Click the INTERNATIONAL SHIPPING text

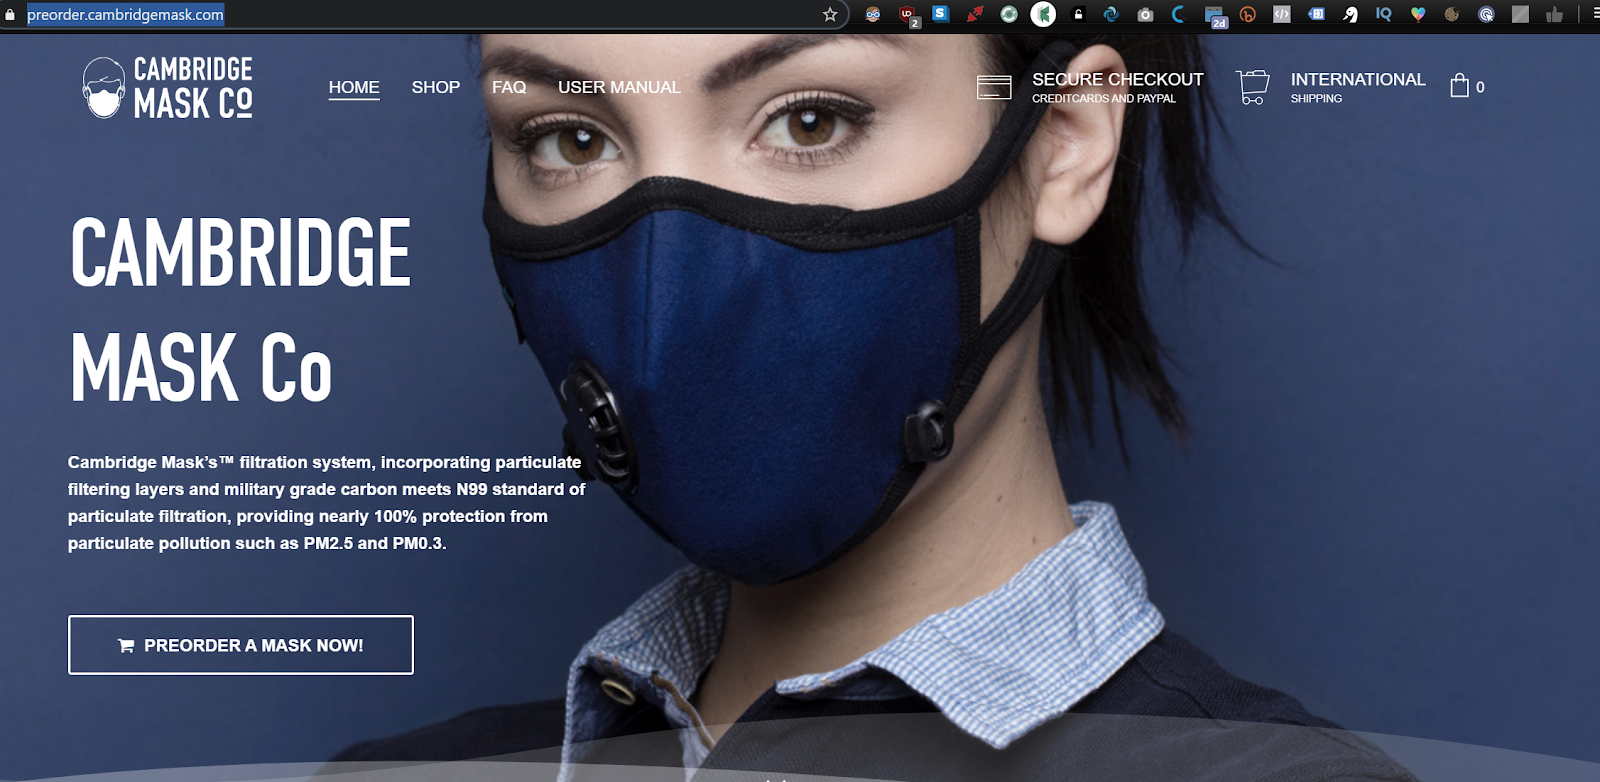point(1357,86)
